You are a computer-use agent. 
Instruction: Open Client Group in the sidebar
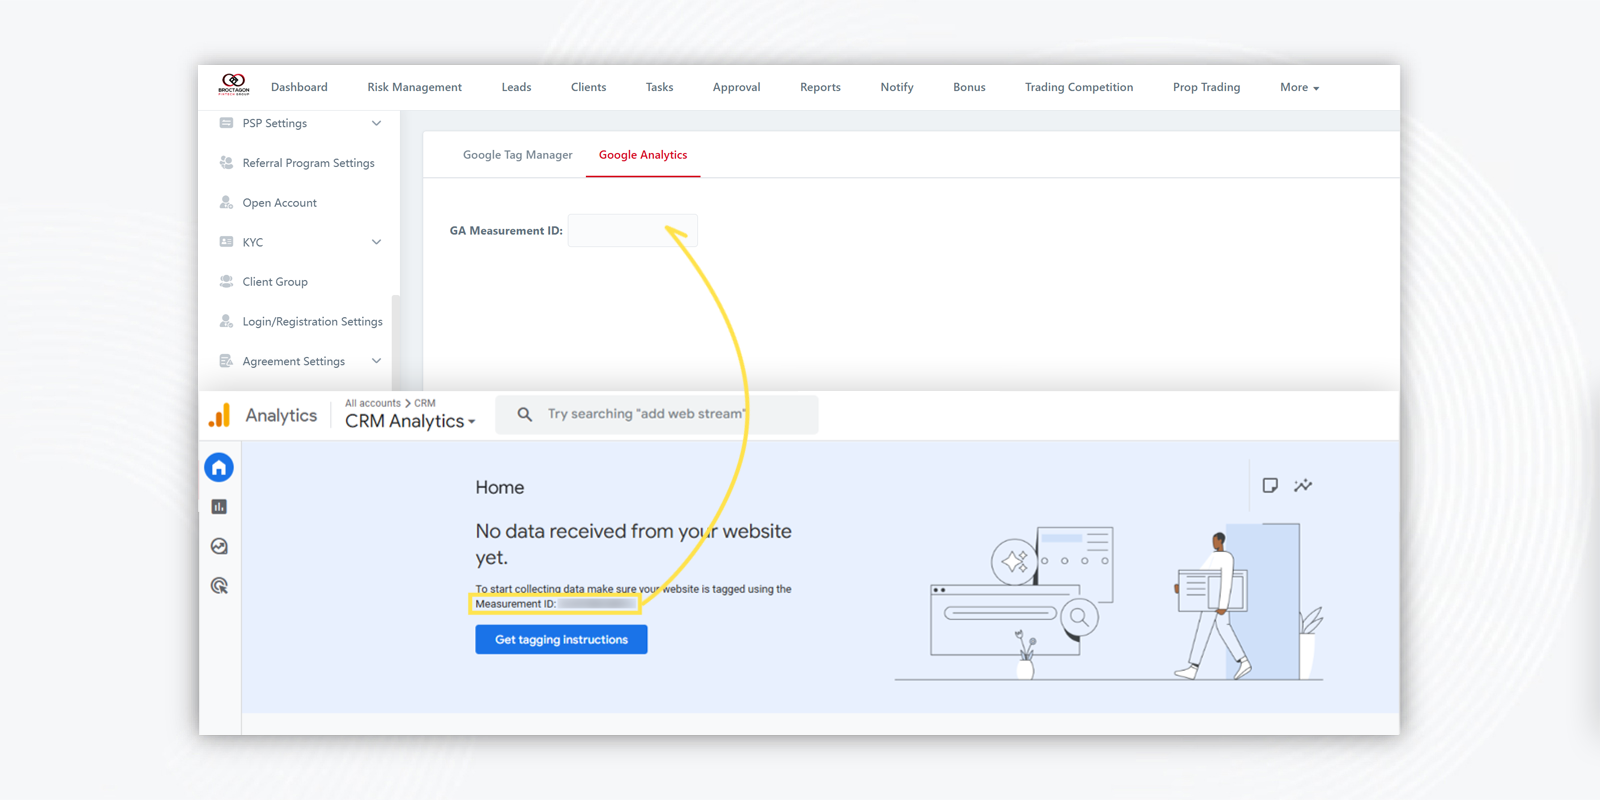click(x=275, y=282)
